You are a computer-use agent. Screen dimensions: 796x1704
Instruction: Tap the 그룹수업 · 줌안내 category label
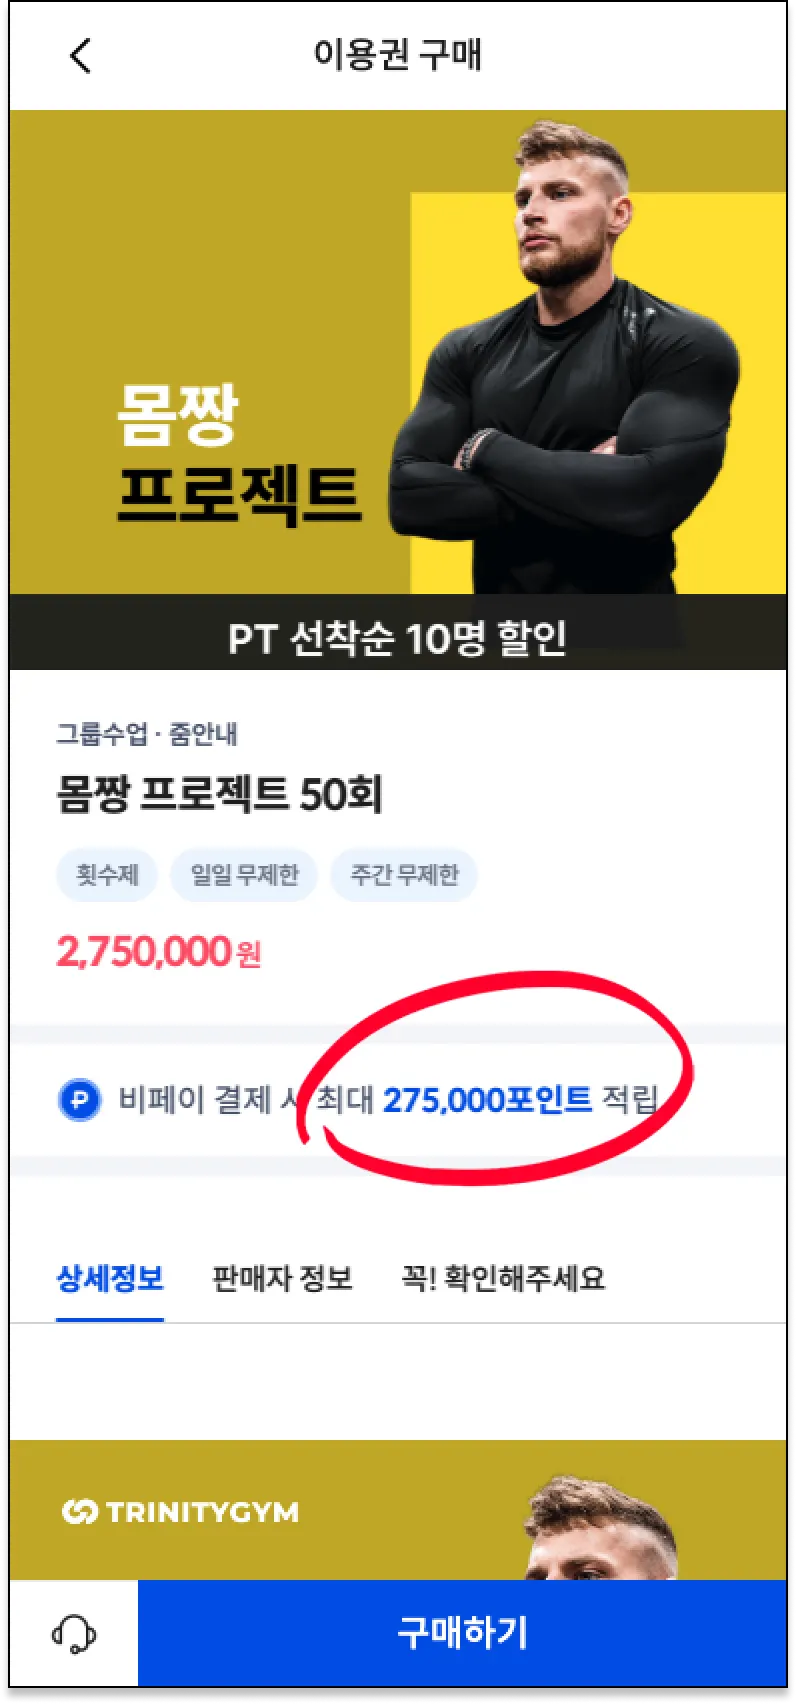[146, 734]
